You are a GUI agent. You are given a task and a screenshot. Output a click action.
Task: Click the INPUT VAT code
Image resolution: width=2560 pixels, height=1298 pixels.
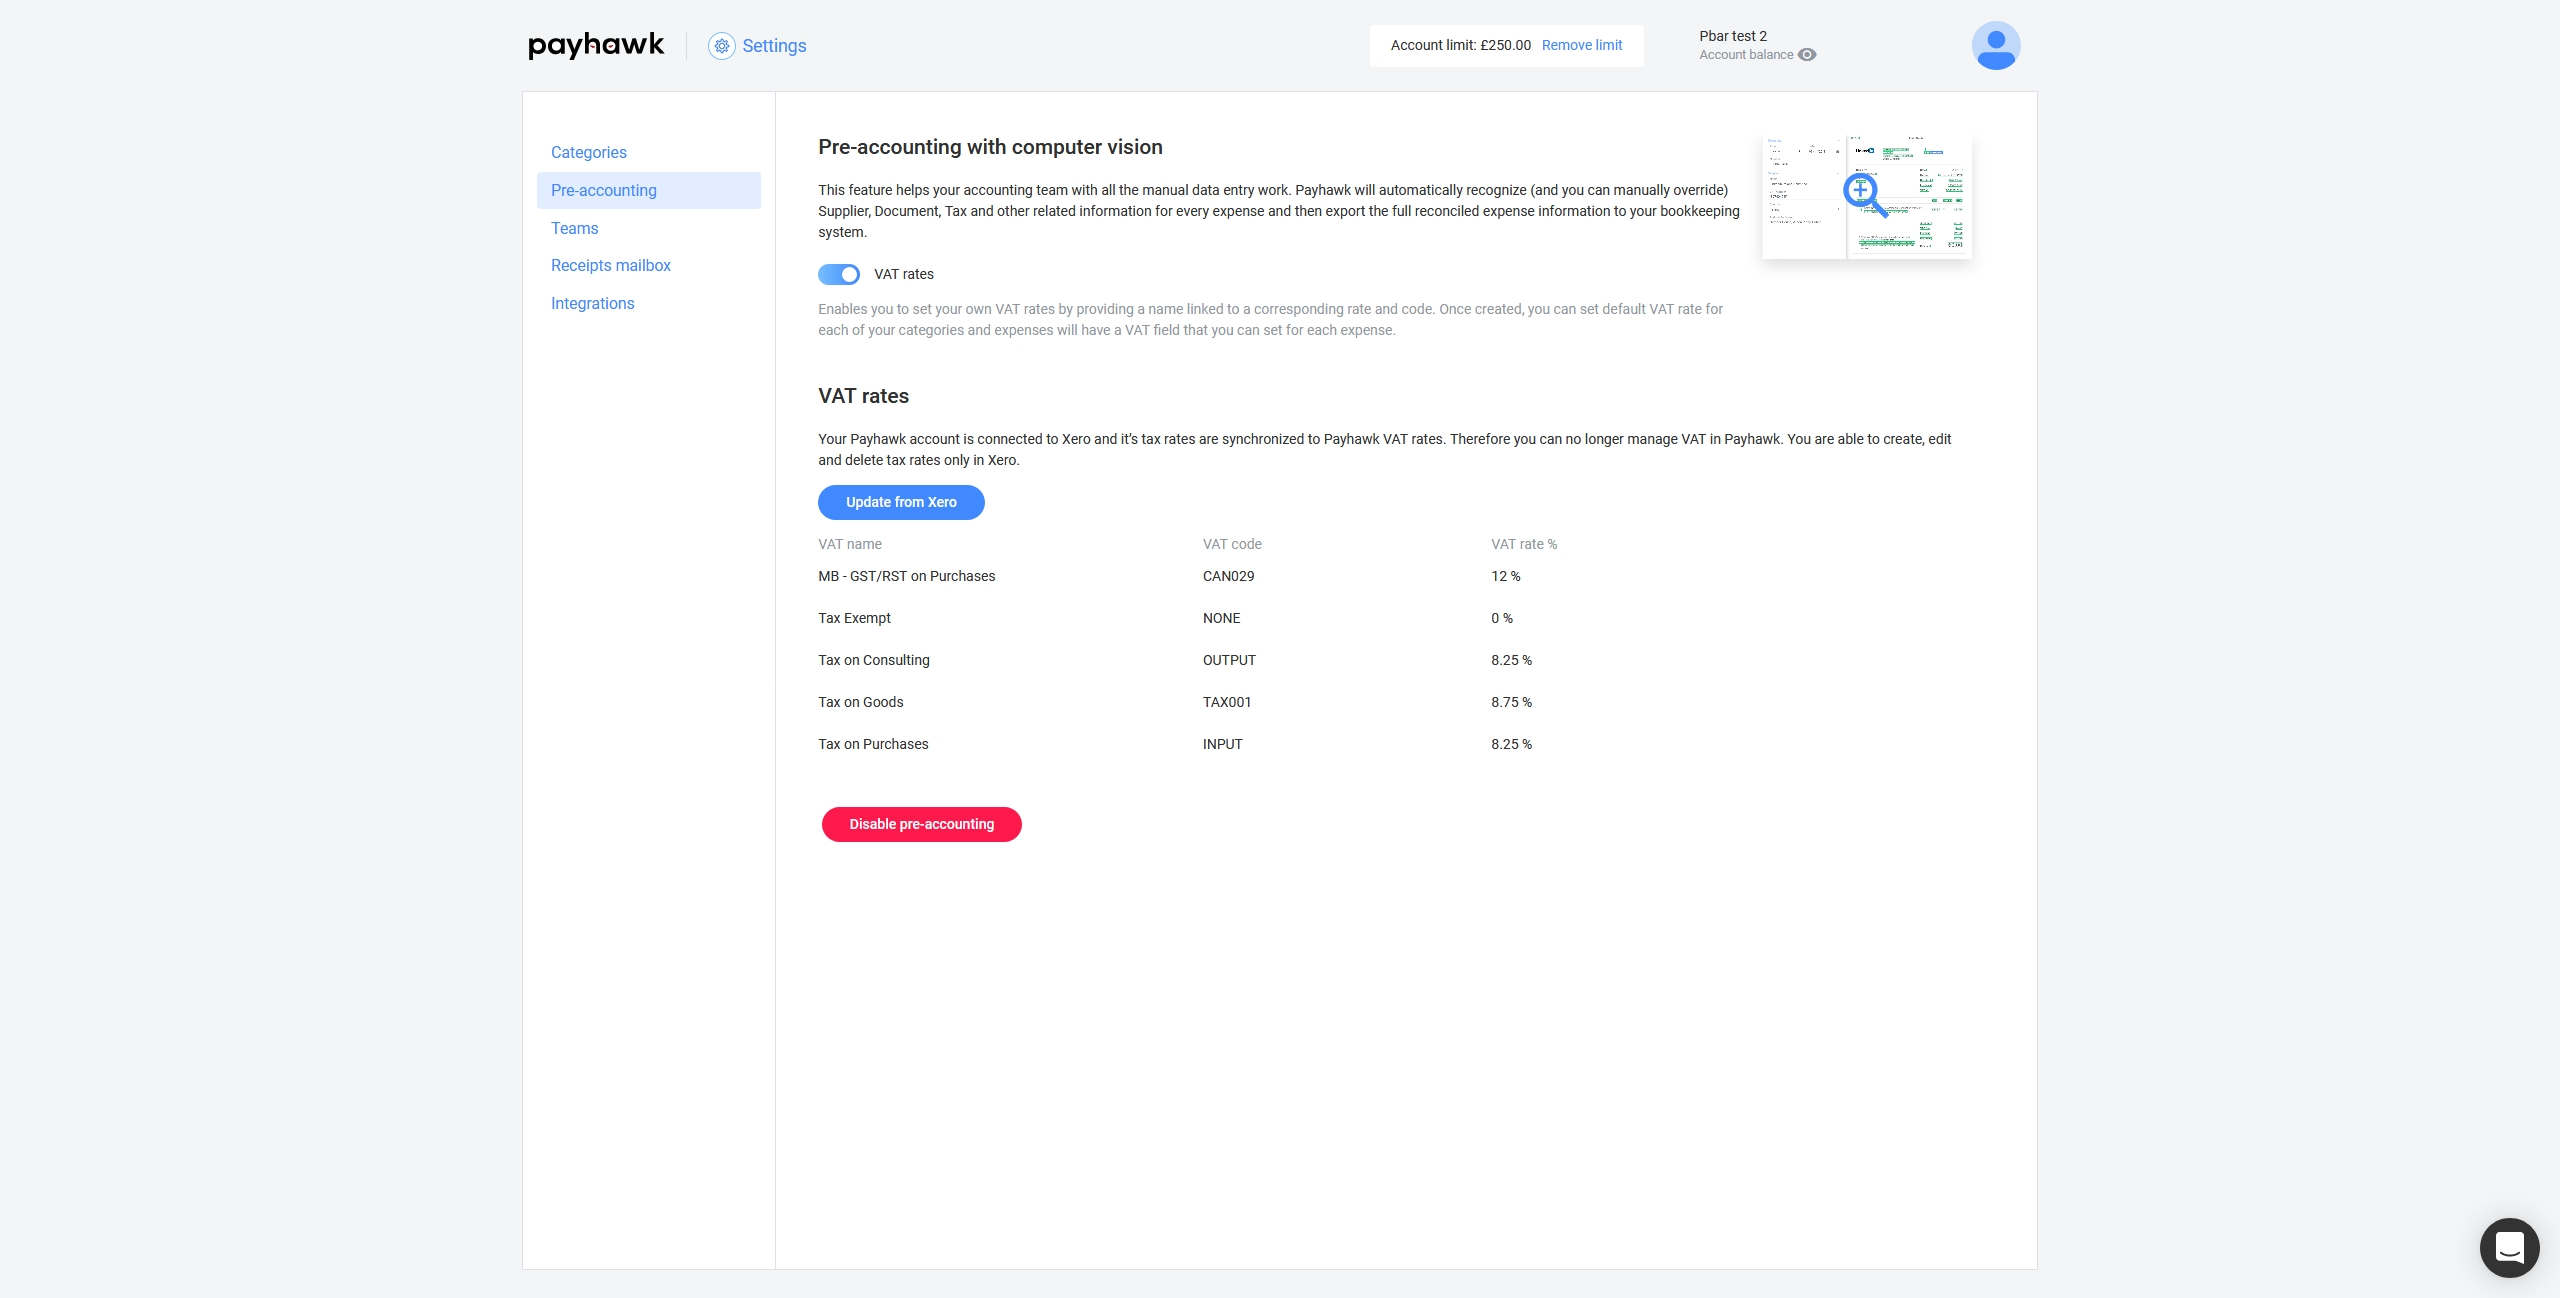[x=1222, y=744]
